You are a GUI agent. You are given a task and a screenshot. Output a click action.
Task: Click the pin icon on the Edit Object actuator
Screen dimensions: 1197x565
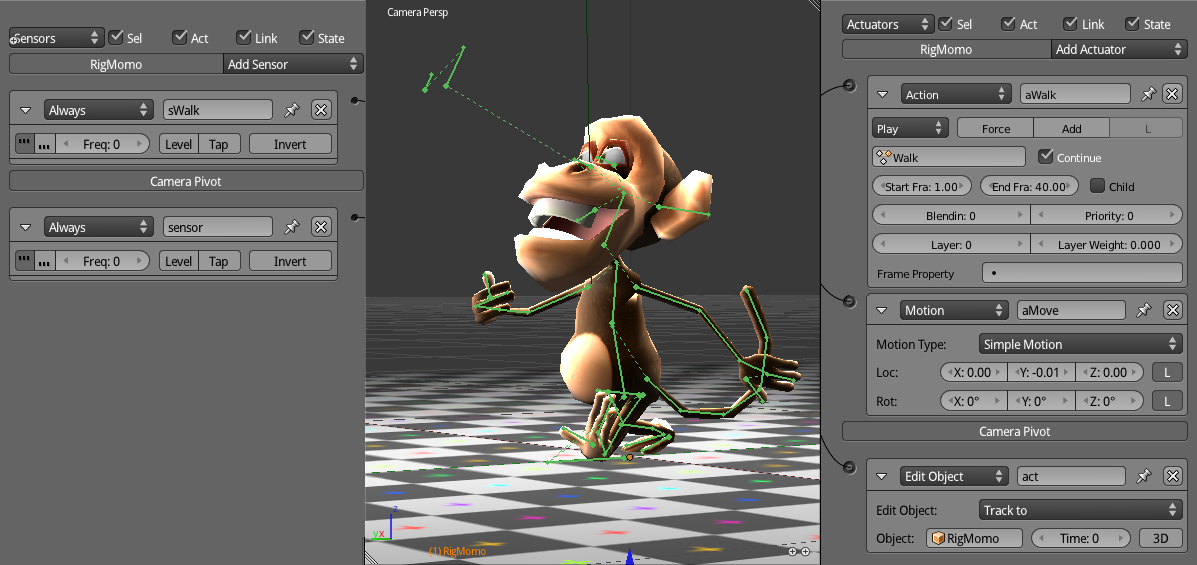pyautogui.click(x=1144, y=476)
